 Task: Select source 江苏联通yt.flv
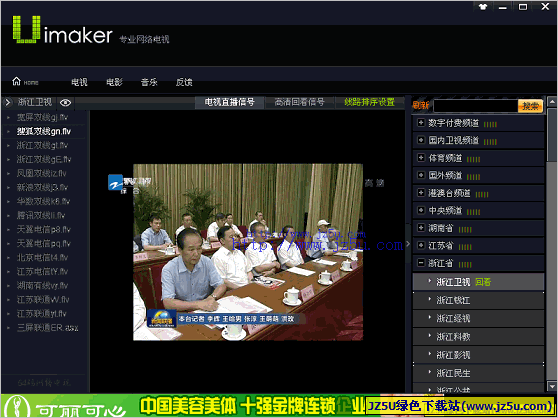[43, 314]
